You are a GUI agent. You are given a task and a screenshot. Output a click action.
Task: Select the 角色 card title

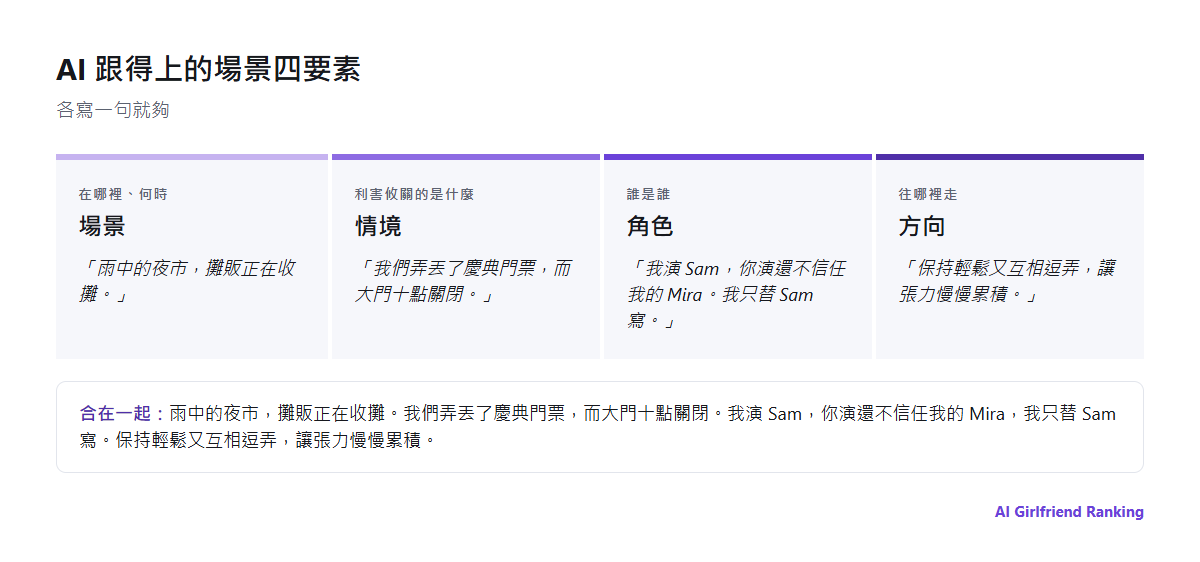click(650, 226)
